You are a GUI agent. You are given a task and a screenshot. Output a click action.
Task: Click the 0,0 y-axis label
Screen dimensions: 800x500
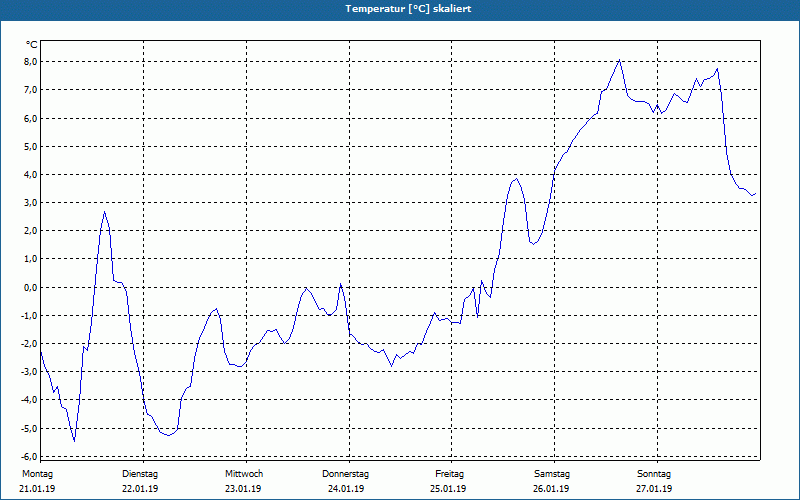[31, 287]
